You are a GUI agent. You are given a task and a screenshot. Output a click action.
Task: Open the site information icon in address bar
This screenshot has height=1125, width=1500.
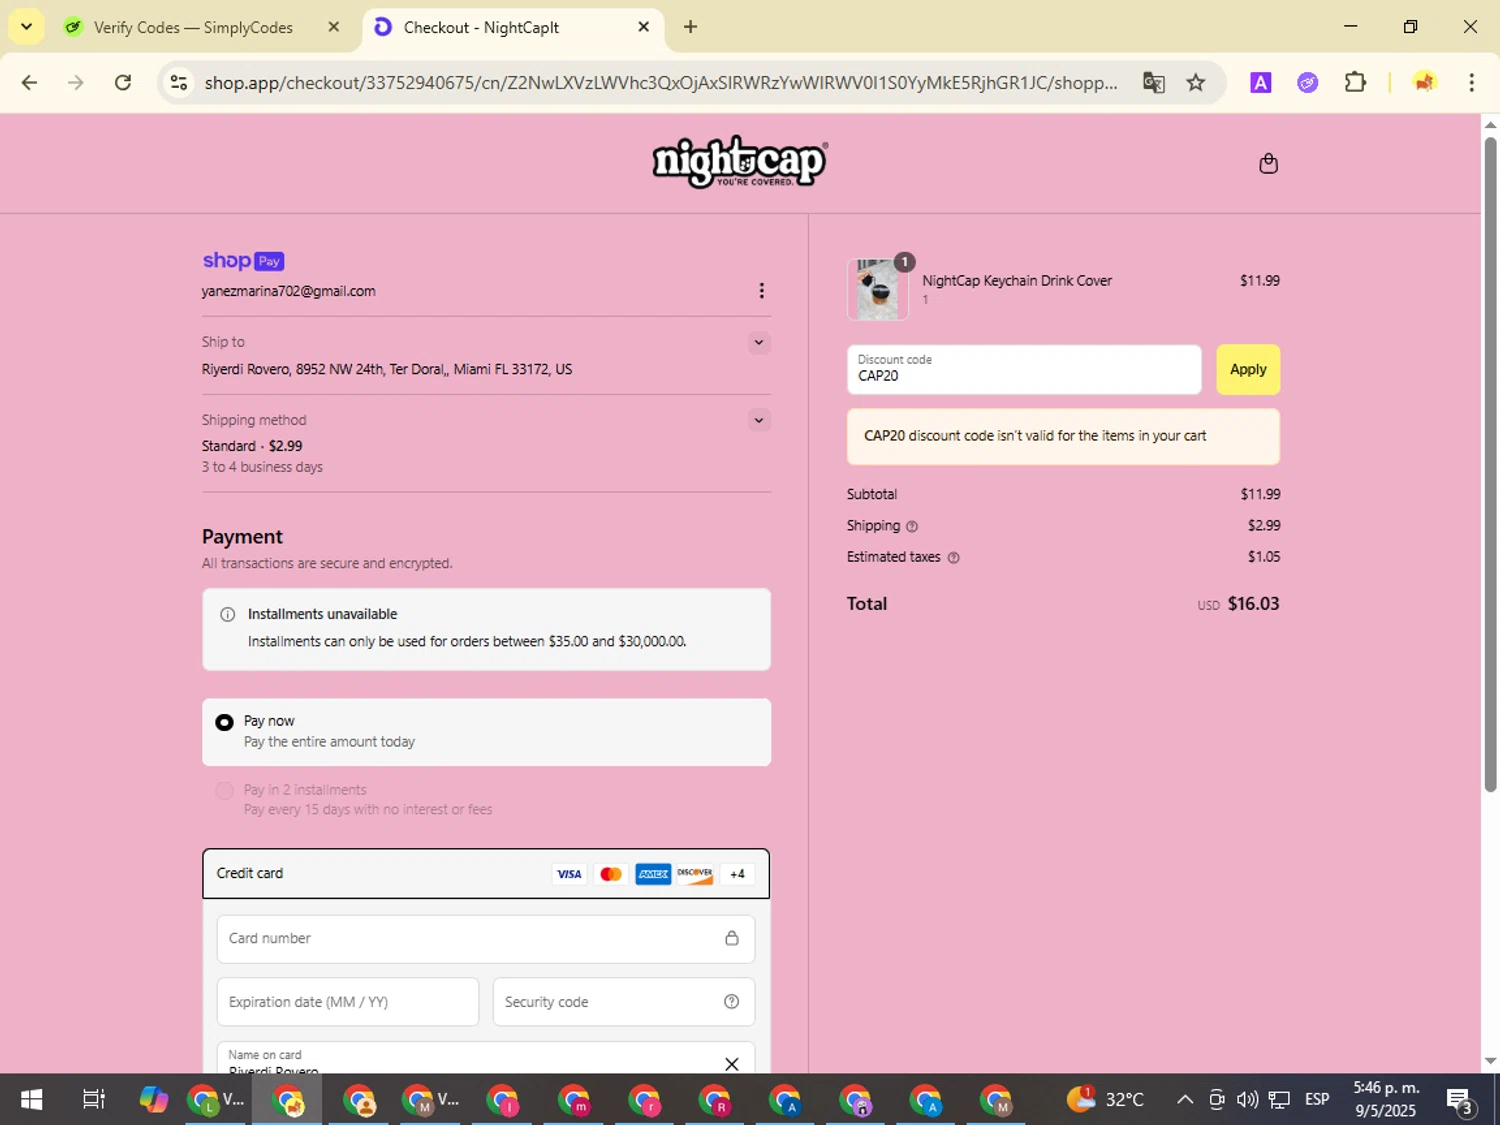pos(179,83)
